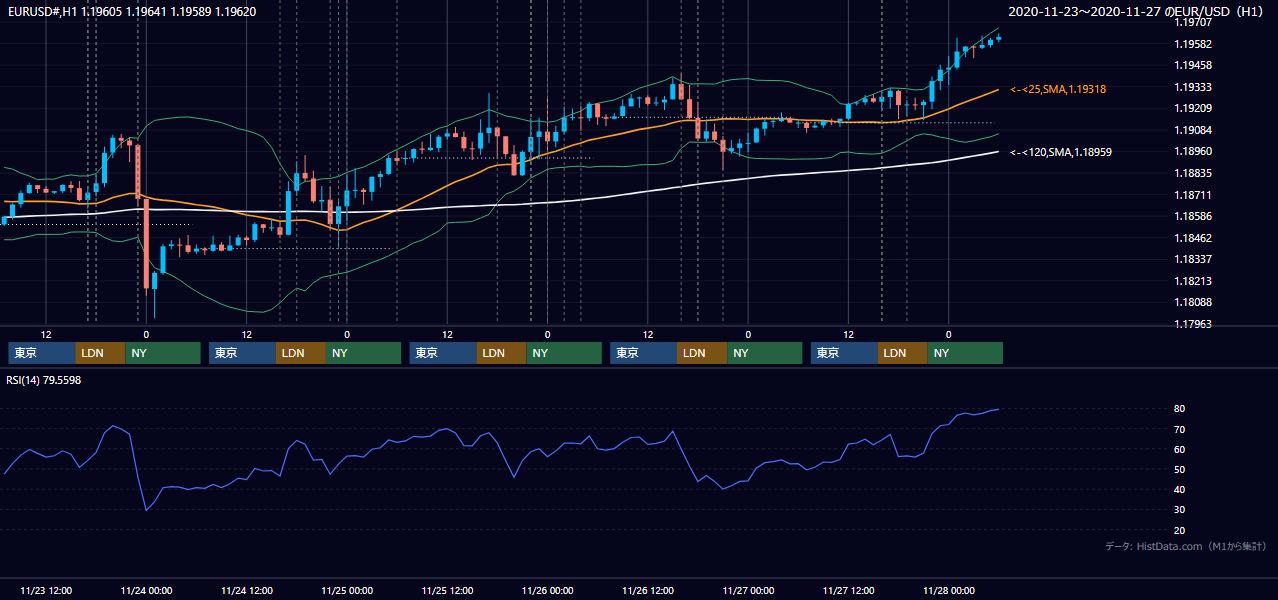Select the 11/23 12:00 date label
The image size is (1278, 600).
pos(46,590)
